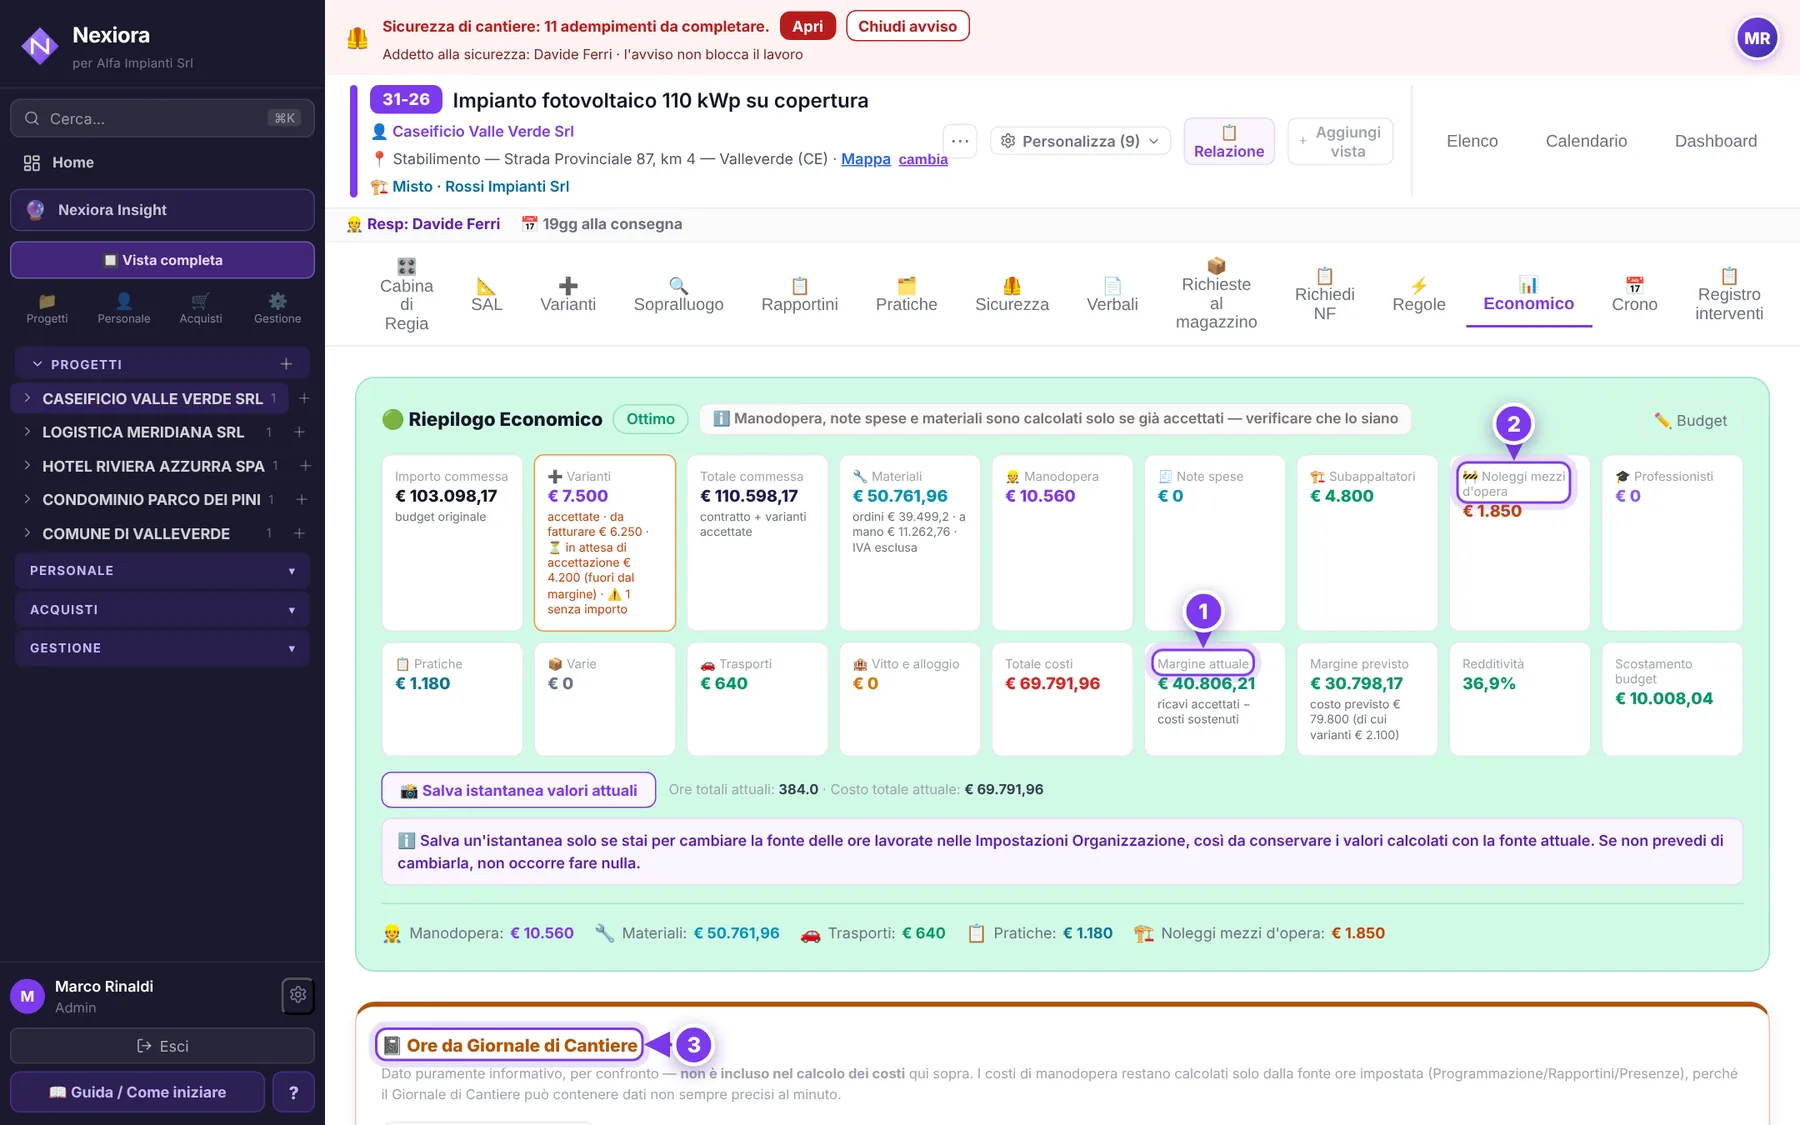The image size is (1800, 1125).
Task: Click the Budget edit button
Action: (1691, 420)
